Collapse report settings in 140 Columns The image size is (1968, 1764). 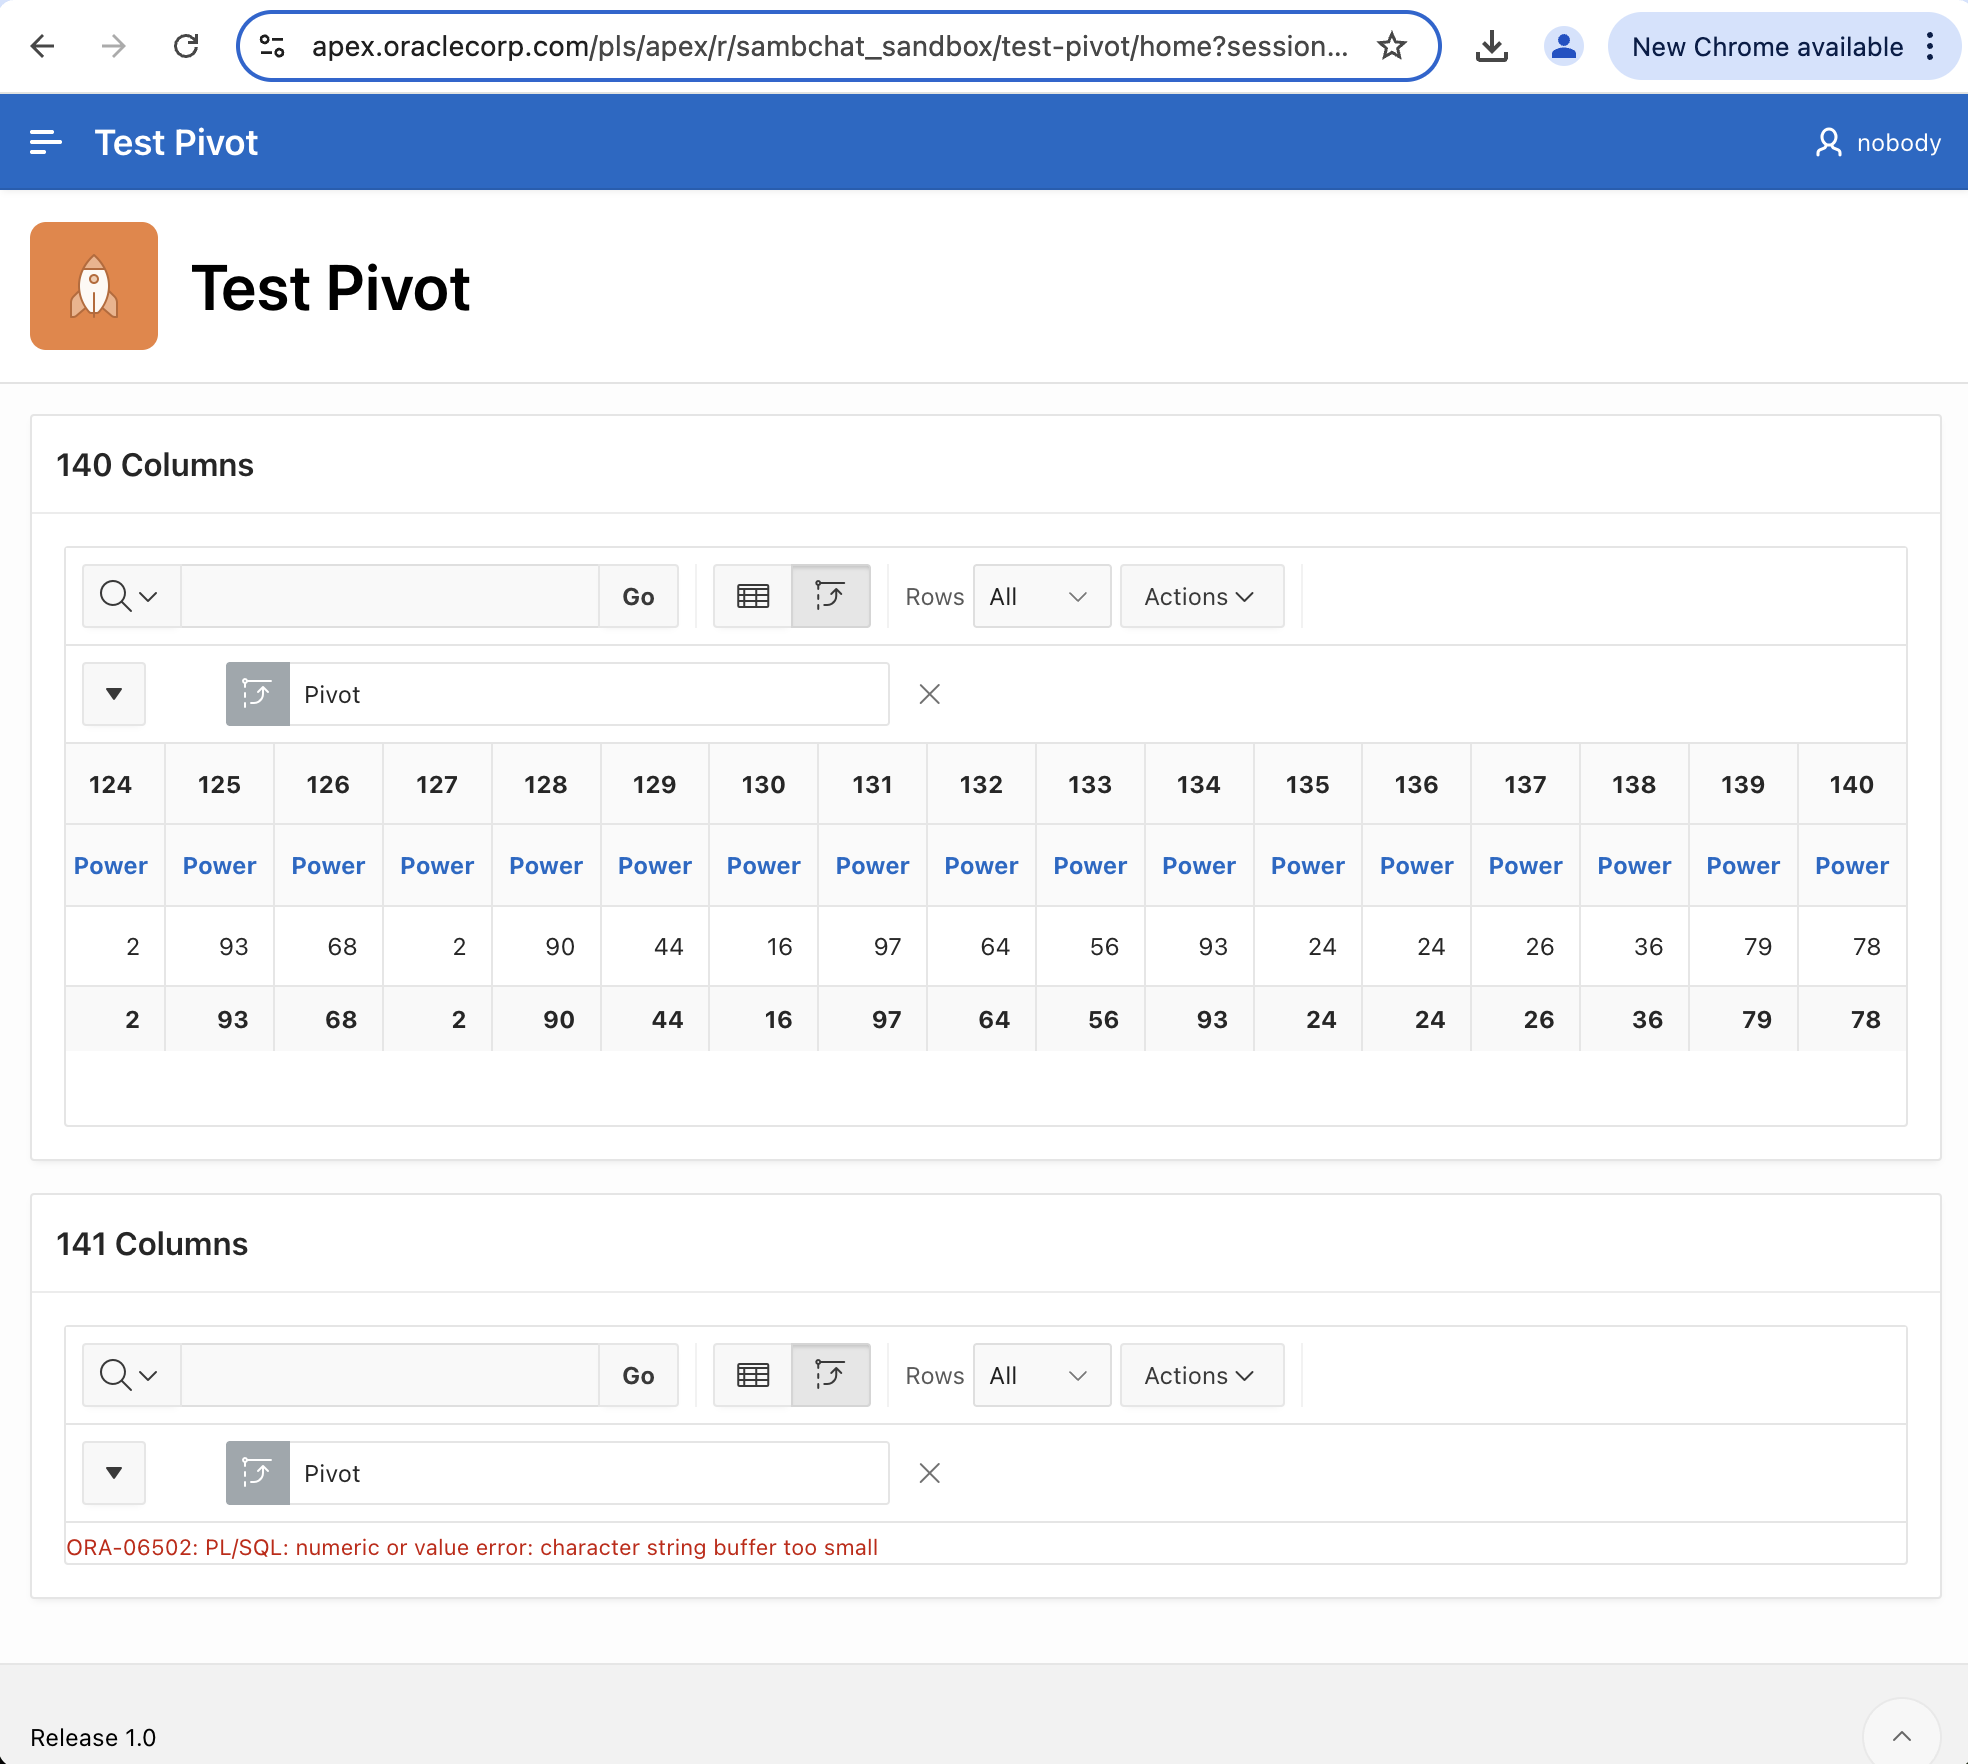pyautogui.click(x=114, y=694)
